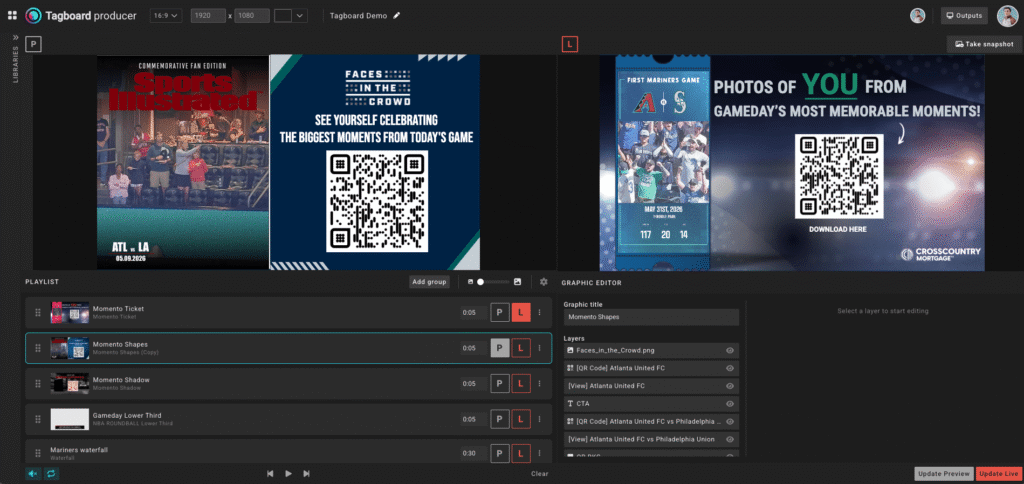Hide [QR Code] Atlanta United FC layer
Viewport: 1024px width, 484px height.
coord(730,368)
